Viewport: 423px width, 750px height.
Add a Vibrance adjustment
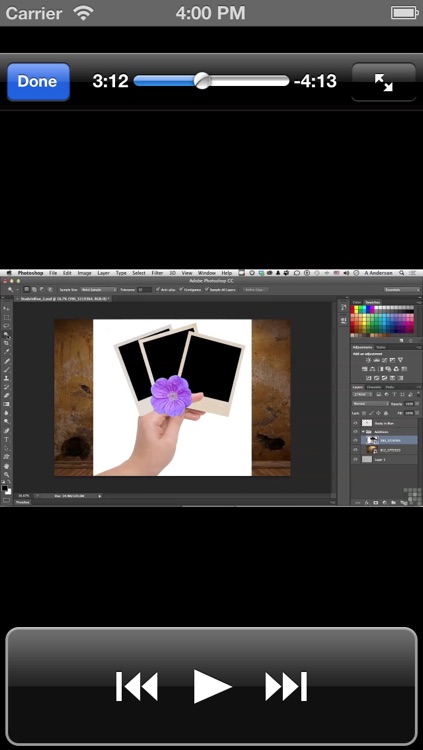click(400, 360)
